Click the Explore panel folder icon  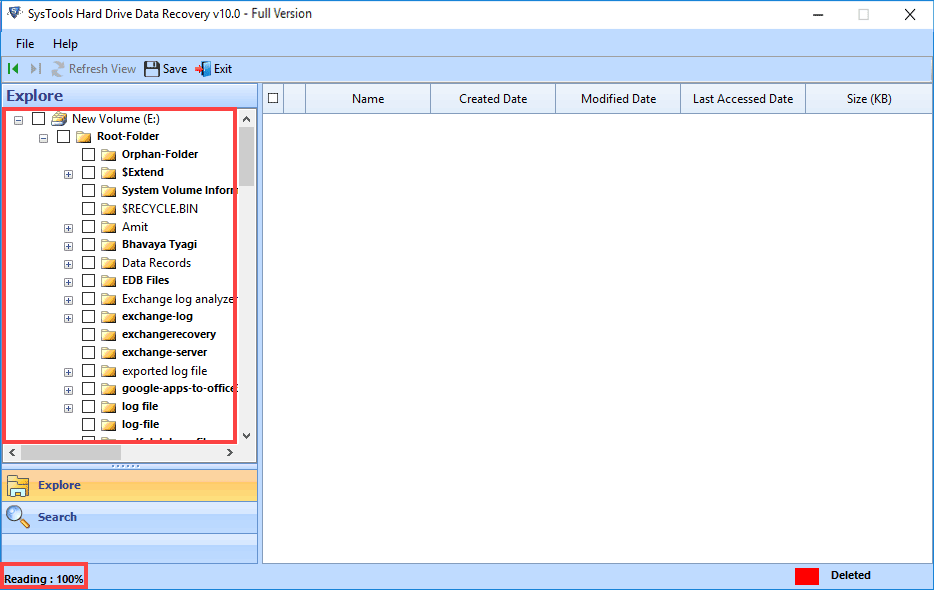point(18,485)
